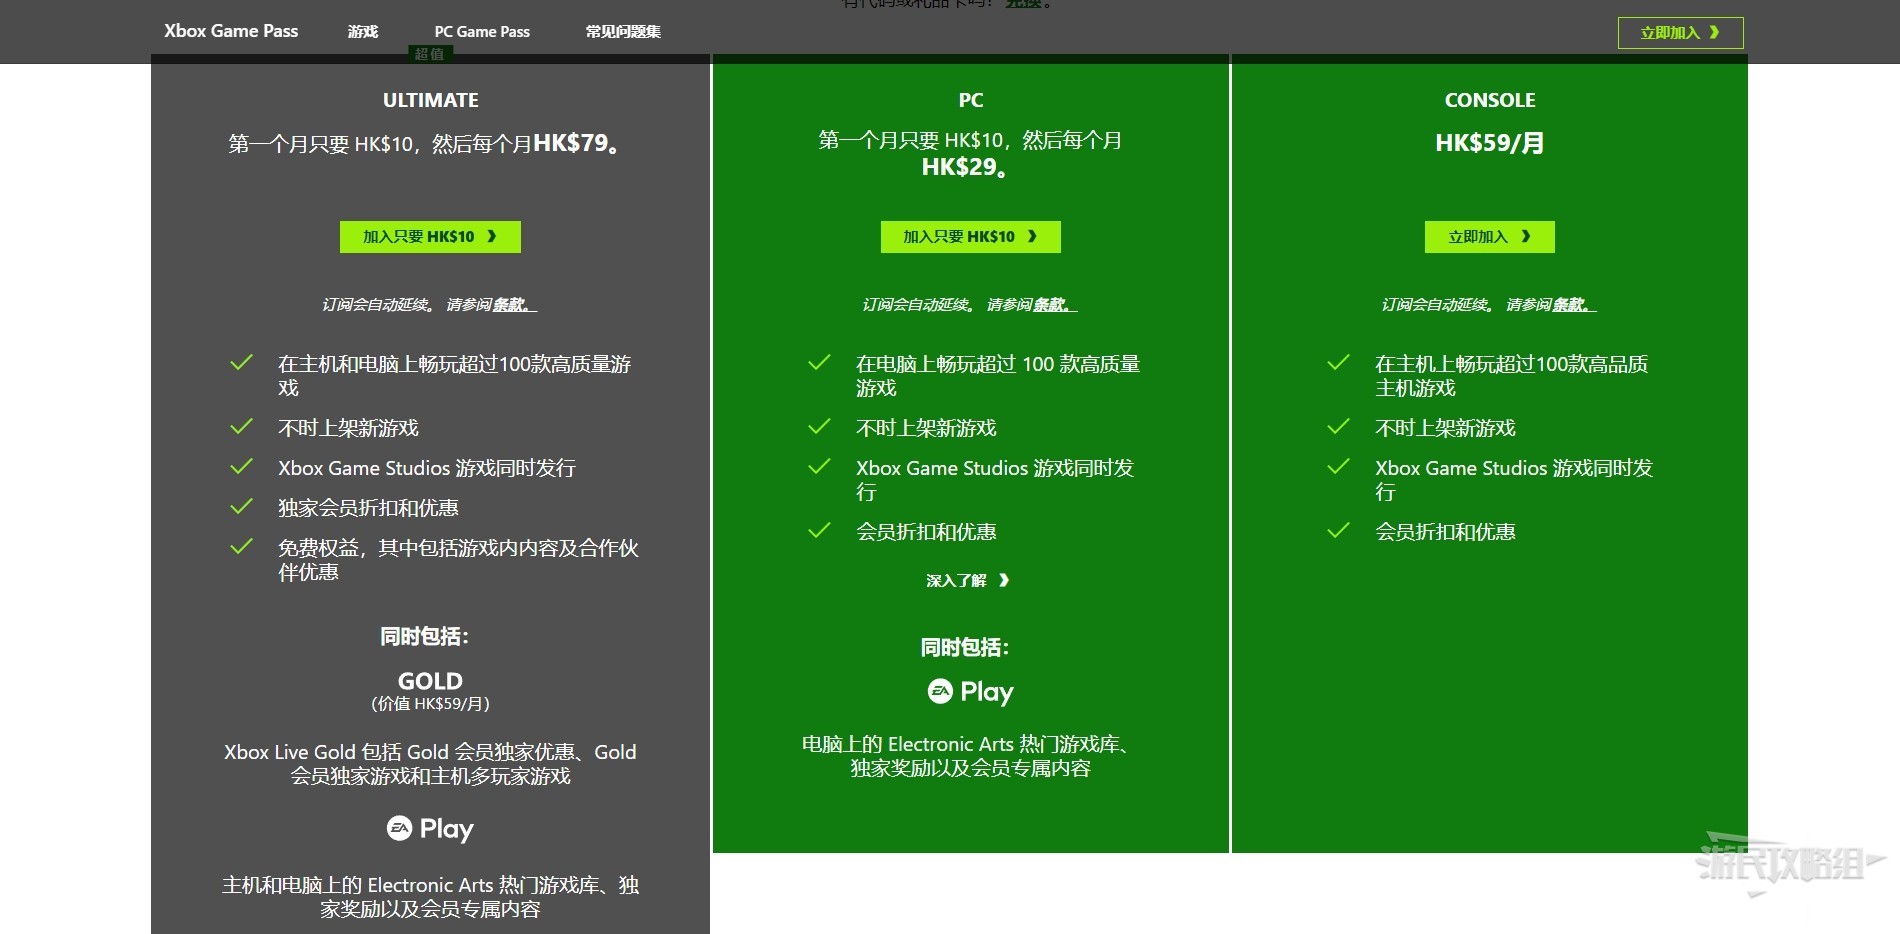Click the 独家会员折扣和优惠 benefit text
The image size is (1900, 934).
(x=368, y=508)
